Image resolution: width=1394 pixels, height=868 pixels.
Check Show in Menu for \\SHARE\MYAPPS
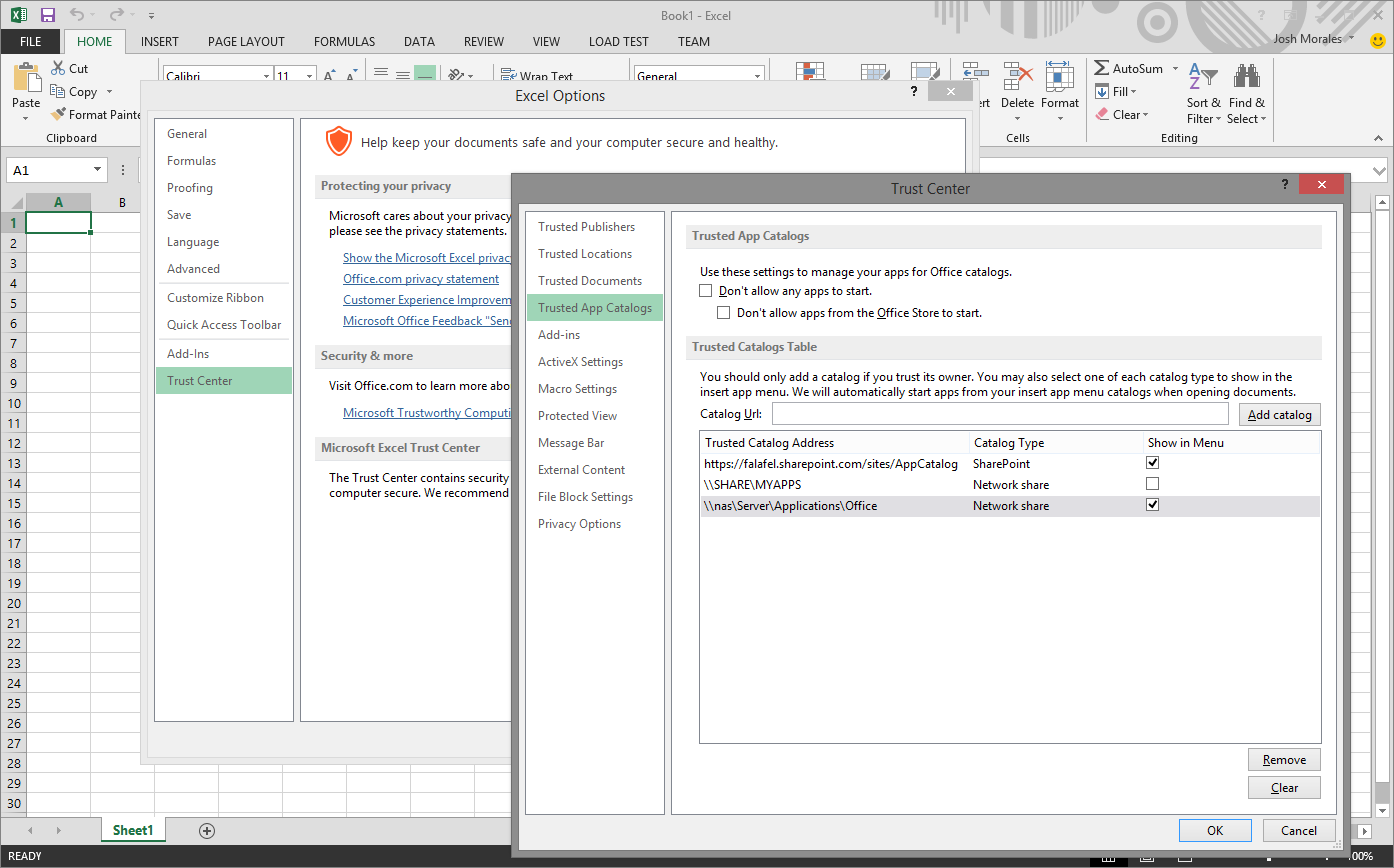[1152, 483]
